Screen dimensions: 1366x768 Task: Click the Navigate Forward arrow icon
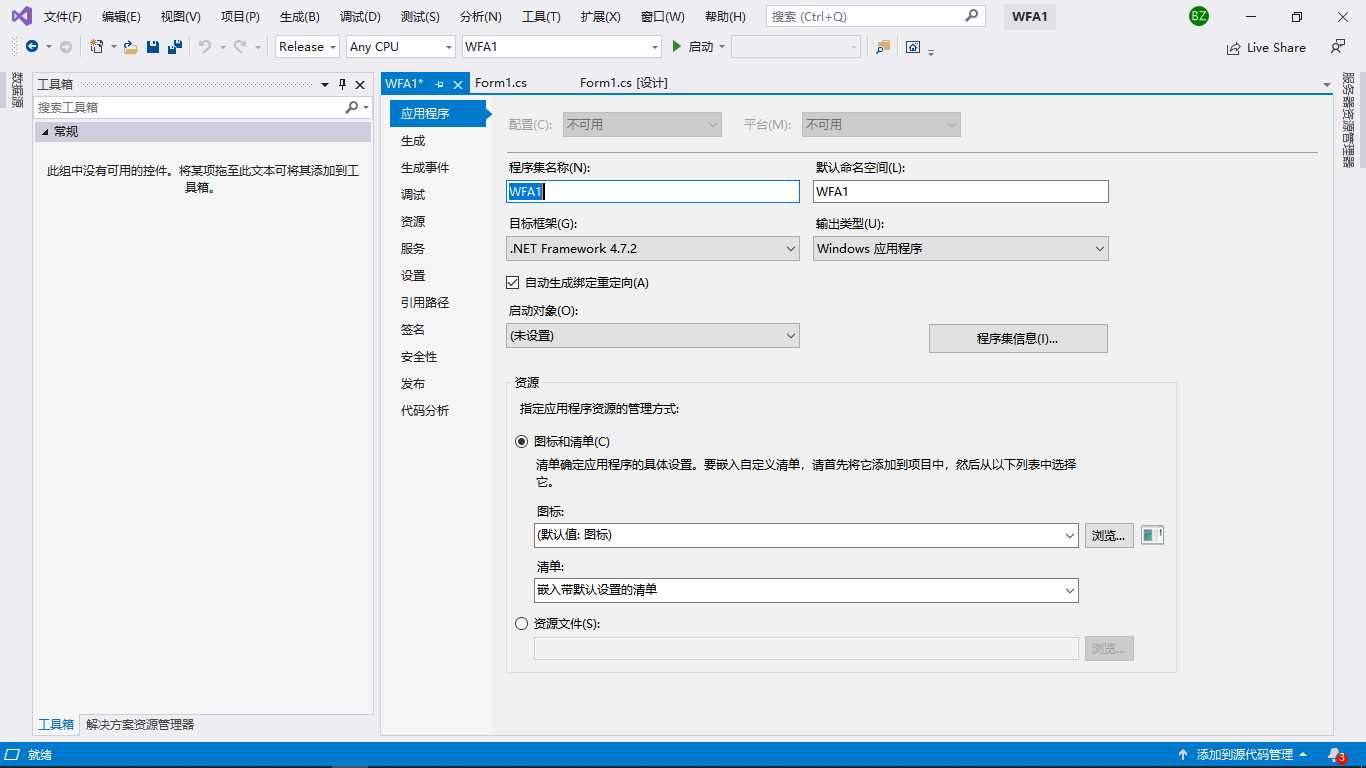pos(66,47)
